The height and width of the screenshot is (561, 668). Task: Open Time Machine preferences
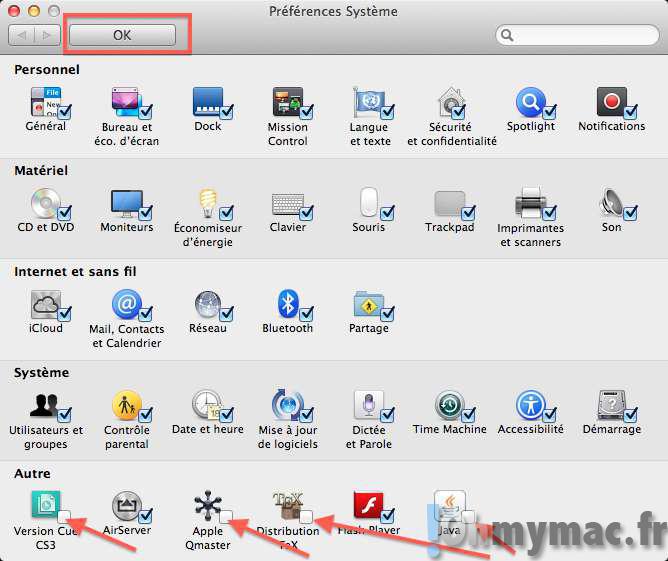[449, 405]
